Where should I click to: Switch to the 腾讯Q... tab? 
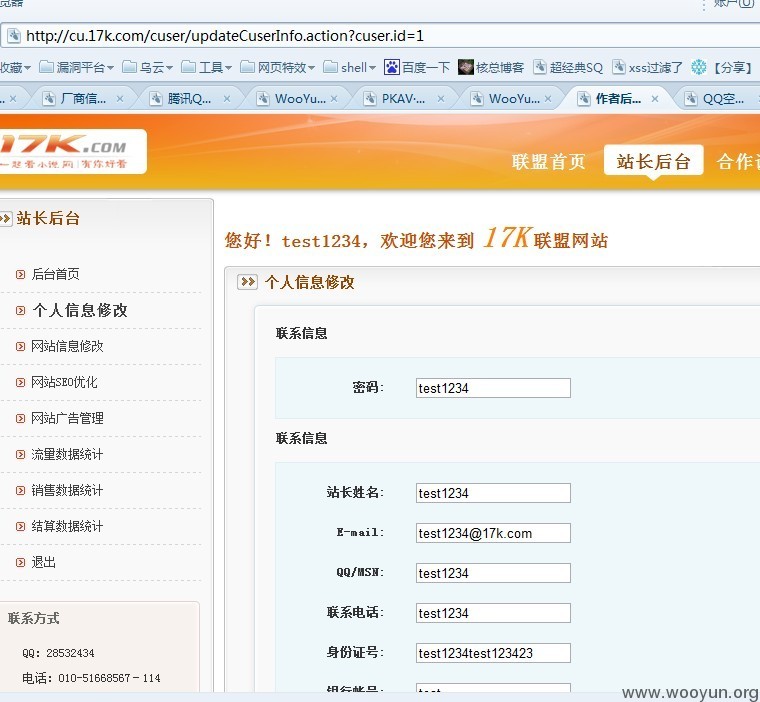pos(189,99)
